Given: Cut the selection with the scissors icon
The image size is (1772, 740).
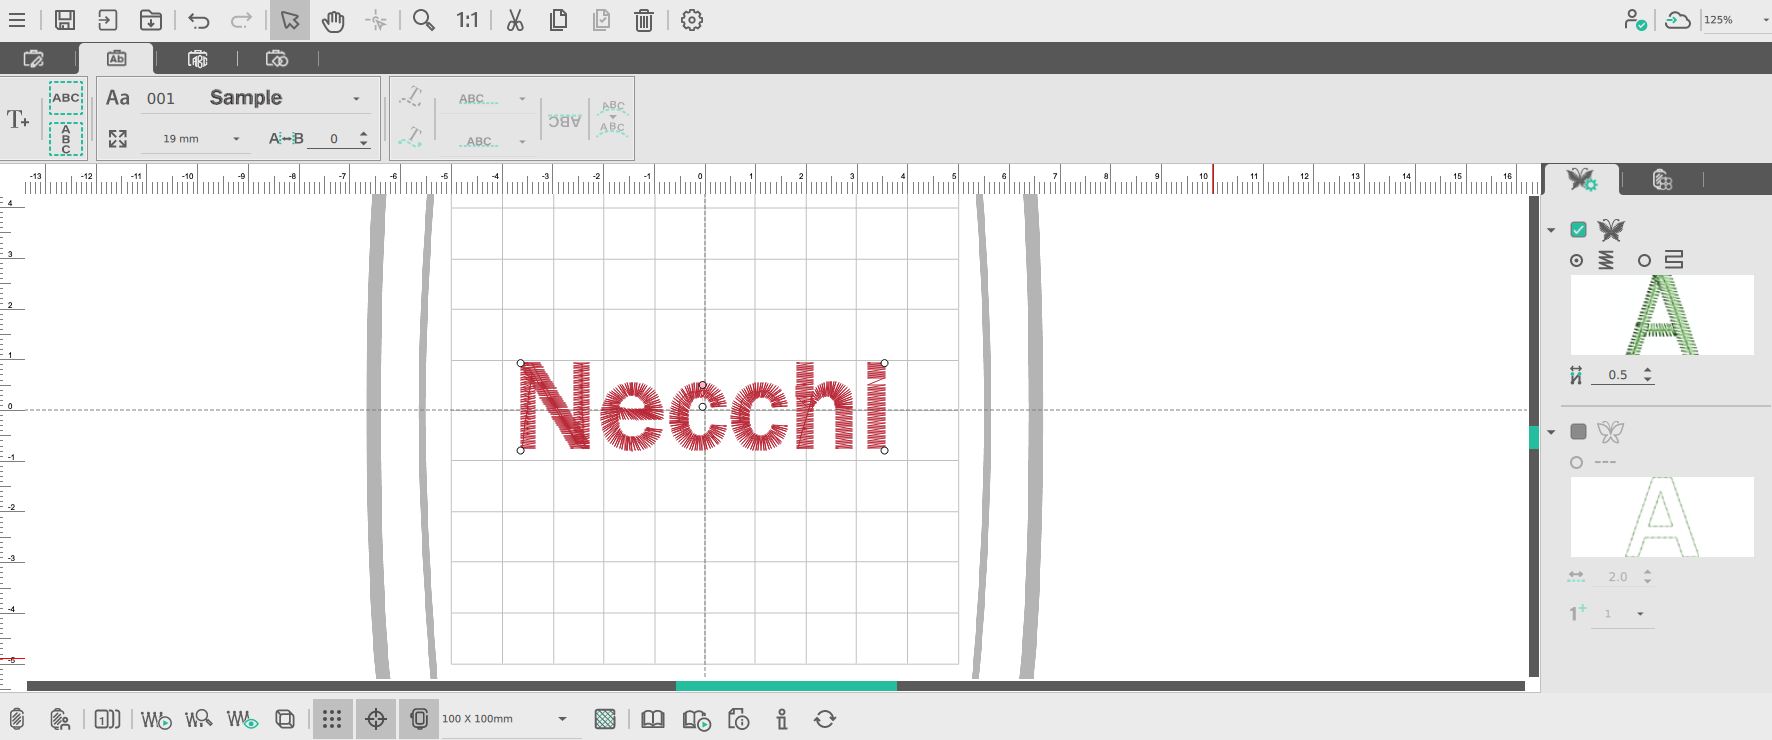Looking at the screenshot, I should (515, 20).
